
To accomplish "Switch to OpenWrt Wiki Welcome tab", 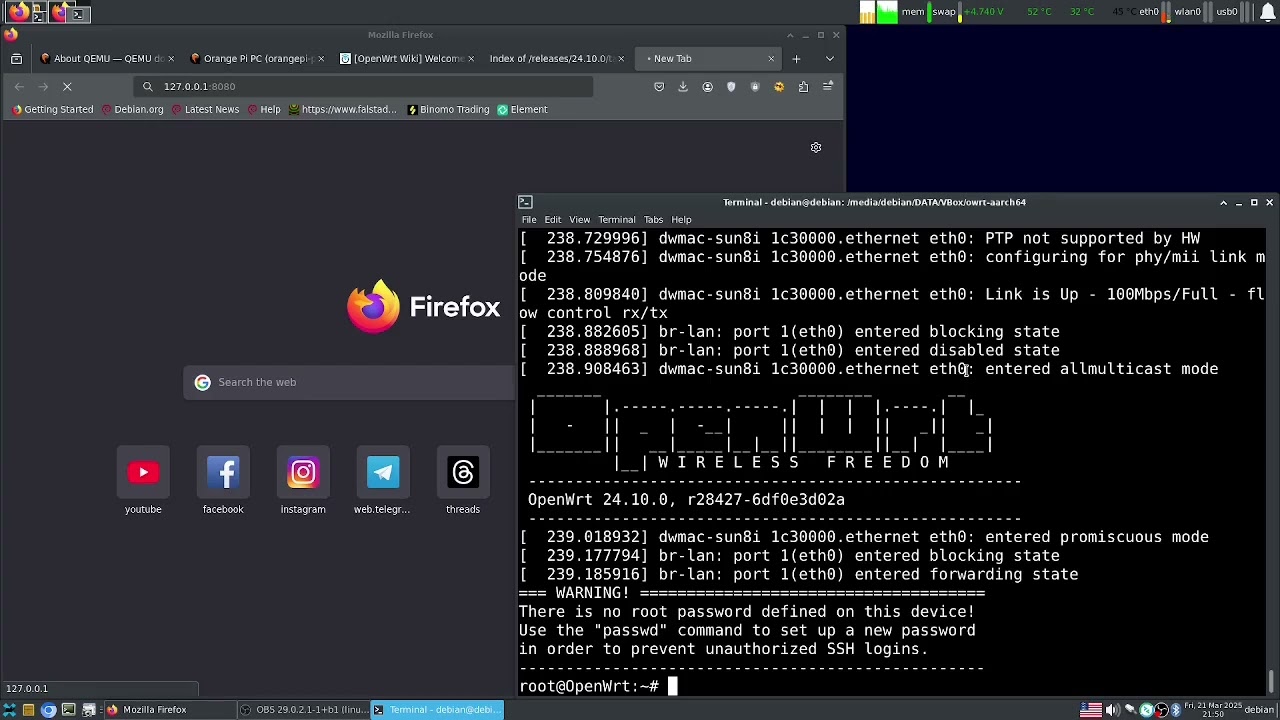I will (408, 59).
